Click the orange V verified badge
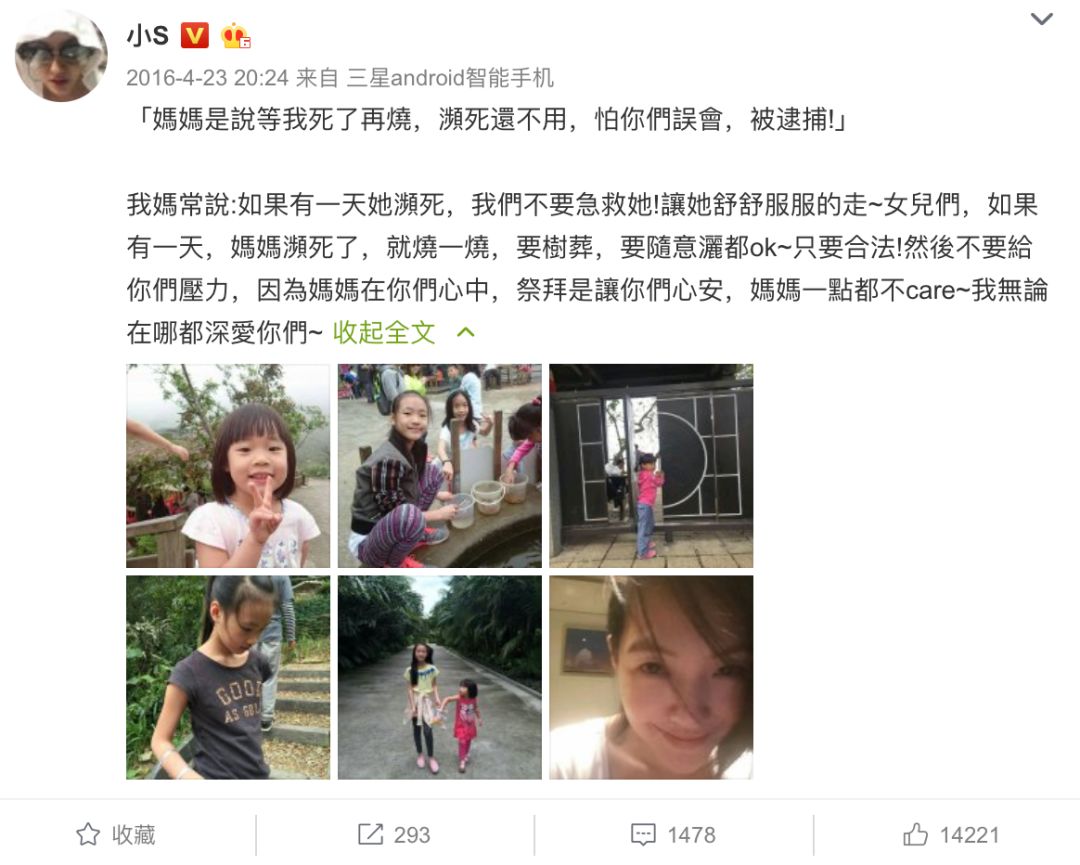1080x865 pixels. pos(194,34)
